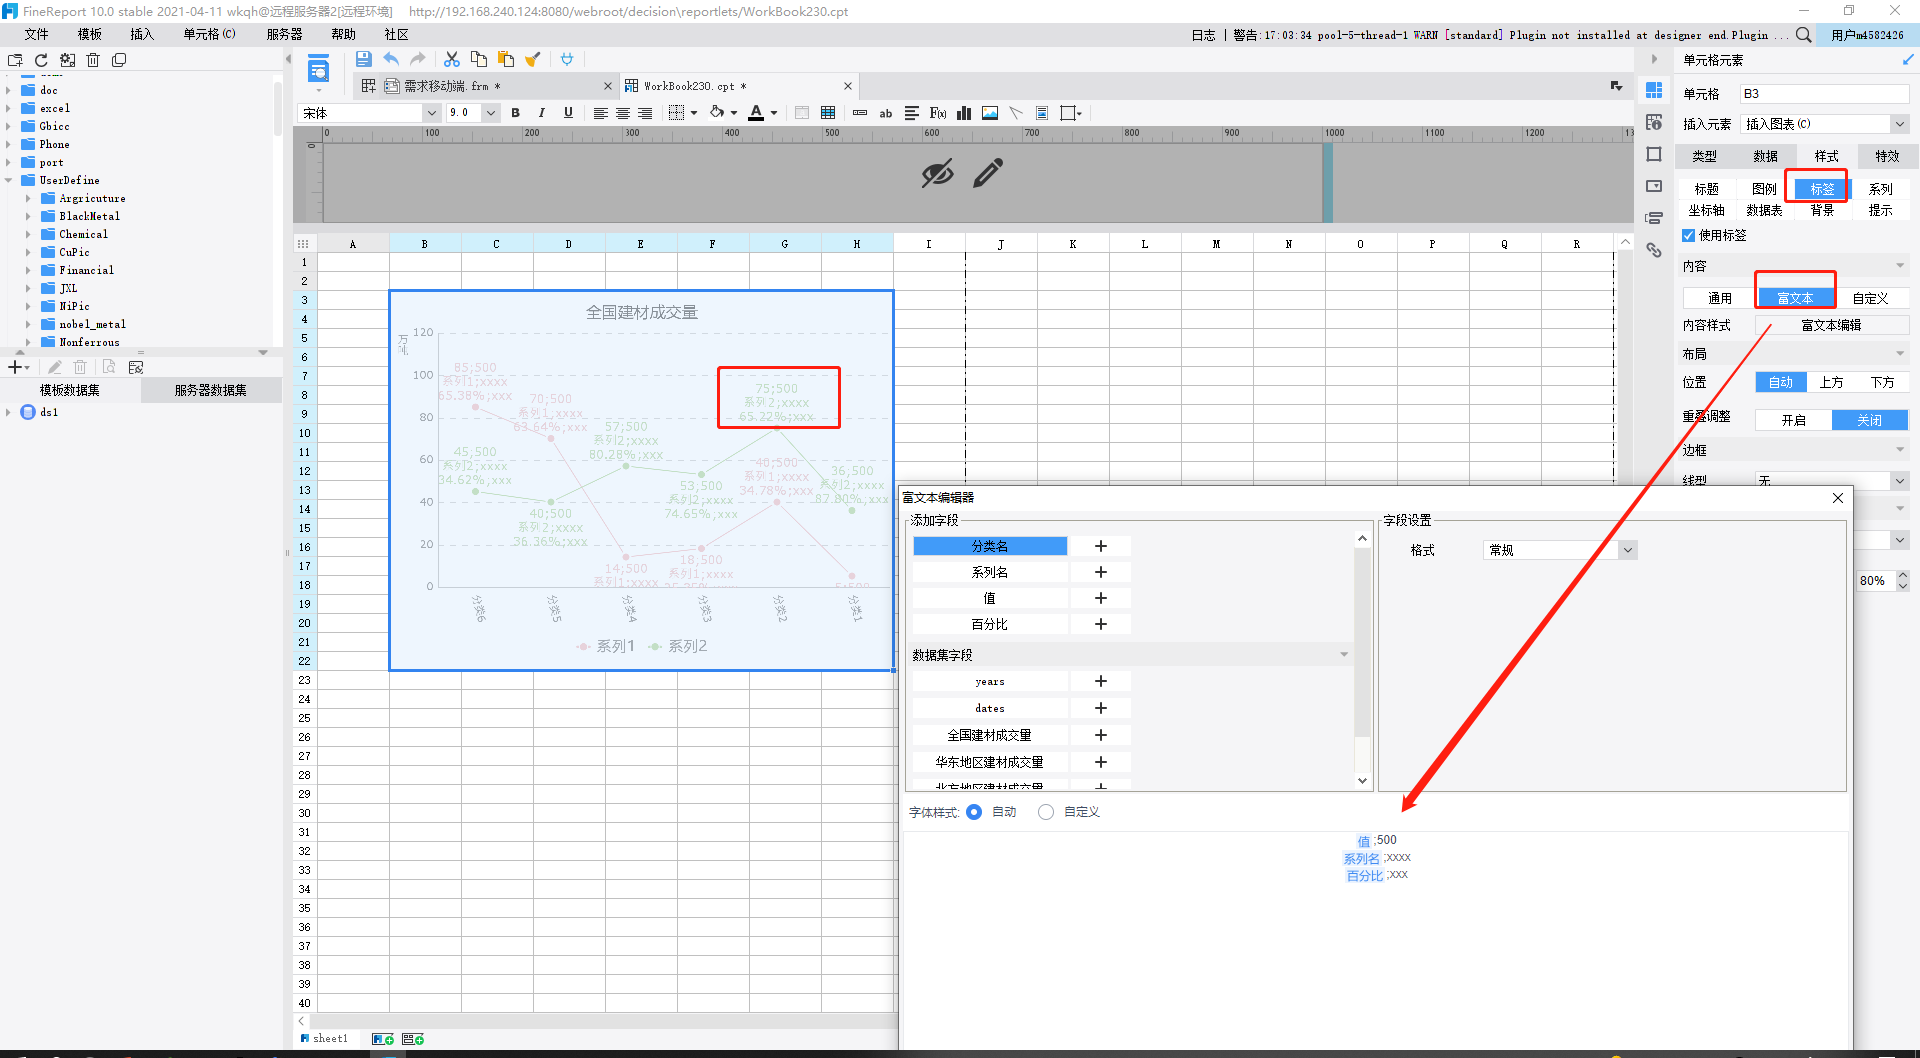1920x1058 pixels.
Task: Click the delete trash icon above the file tree
Action: tap(93, 60)
